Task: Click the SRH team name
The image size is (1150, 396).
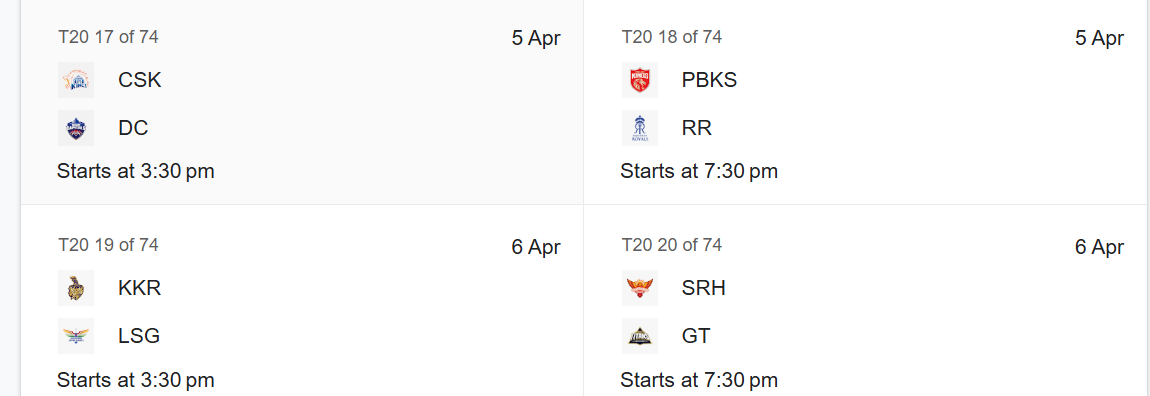Action: pos(703,288)
